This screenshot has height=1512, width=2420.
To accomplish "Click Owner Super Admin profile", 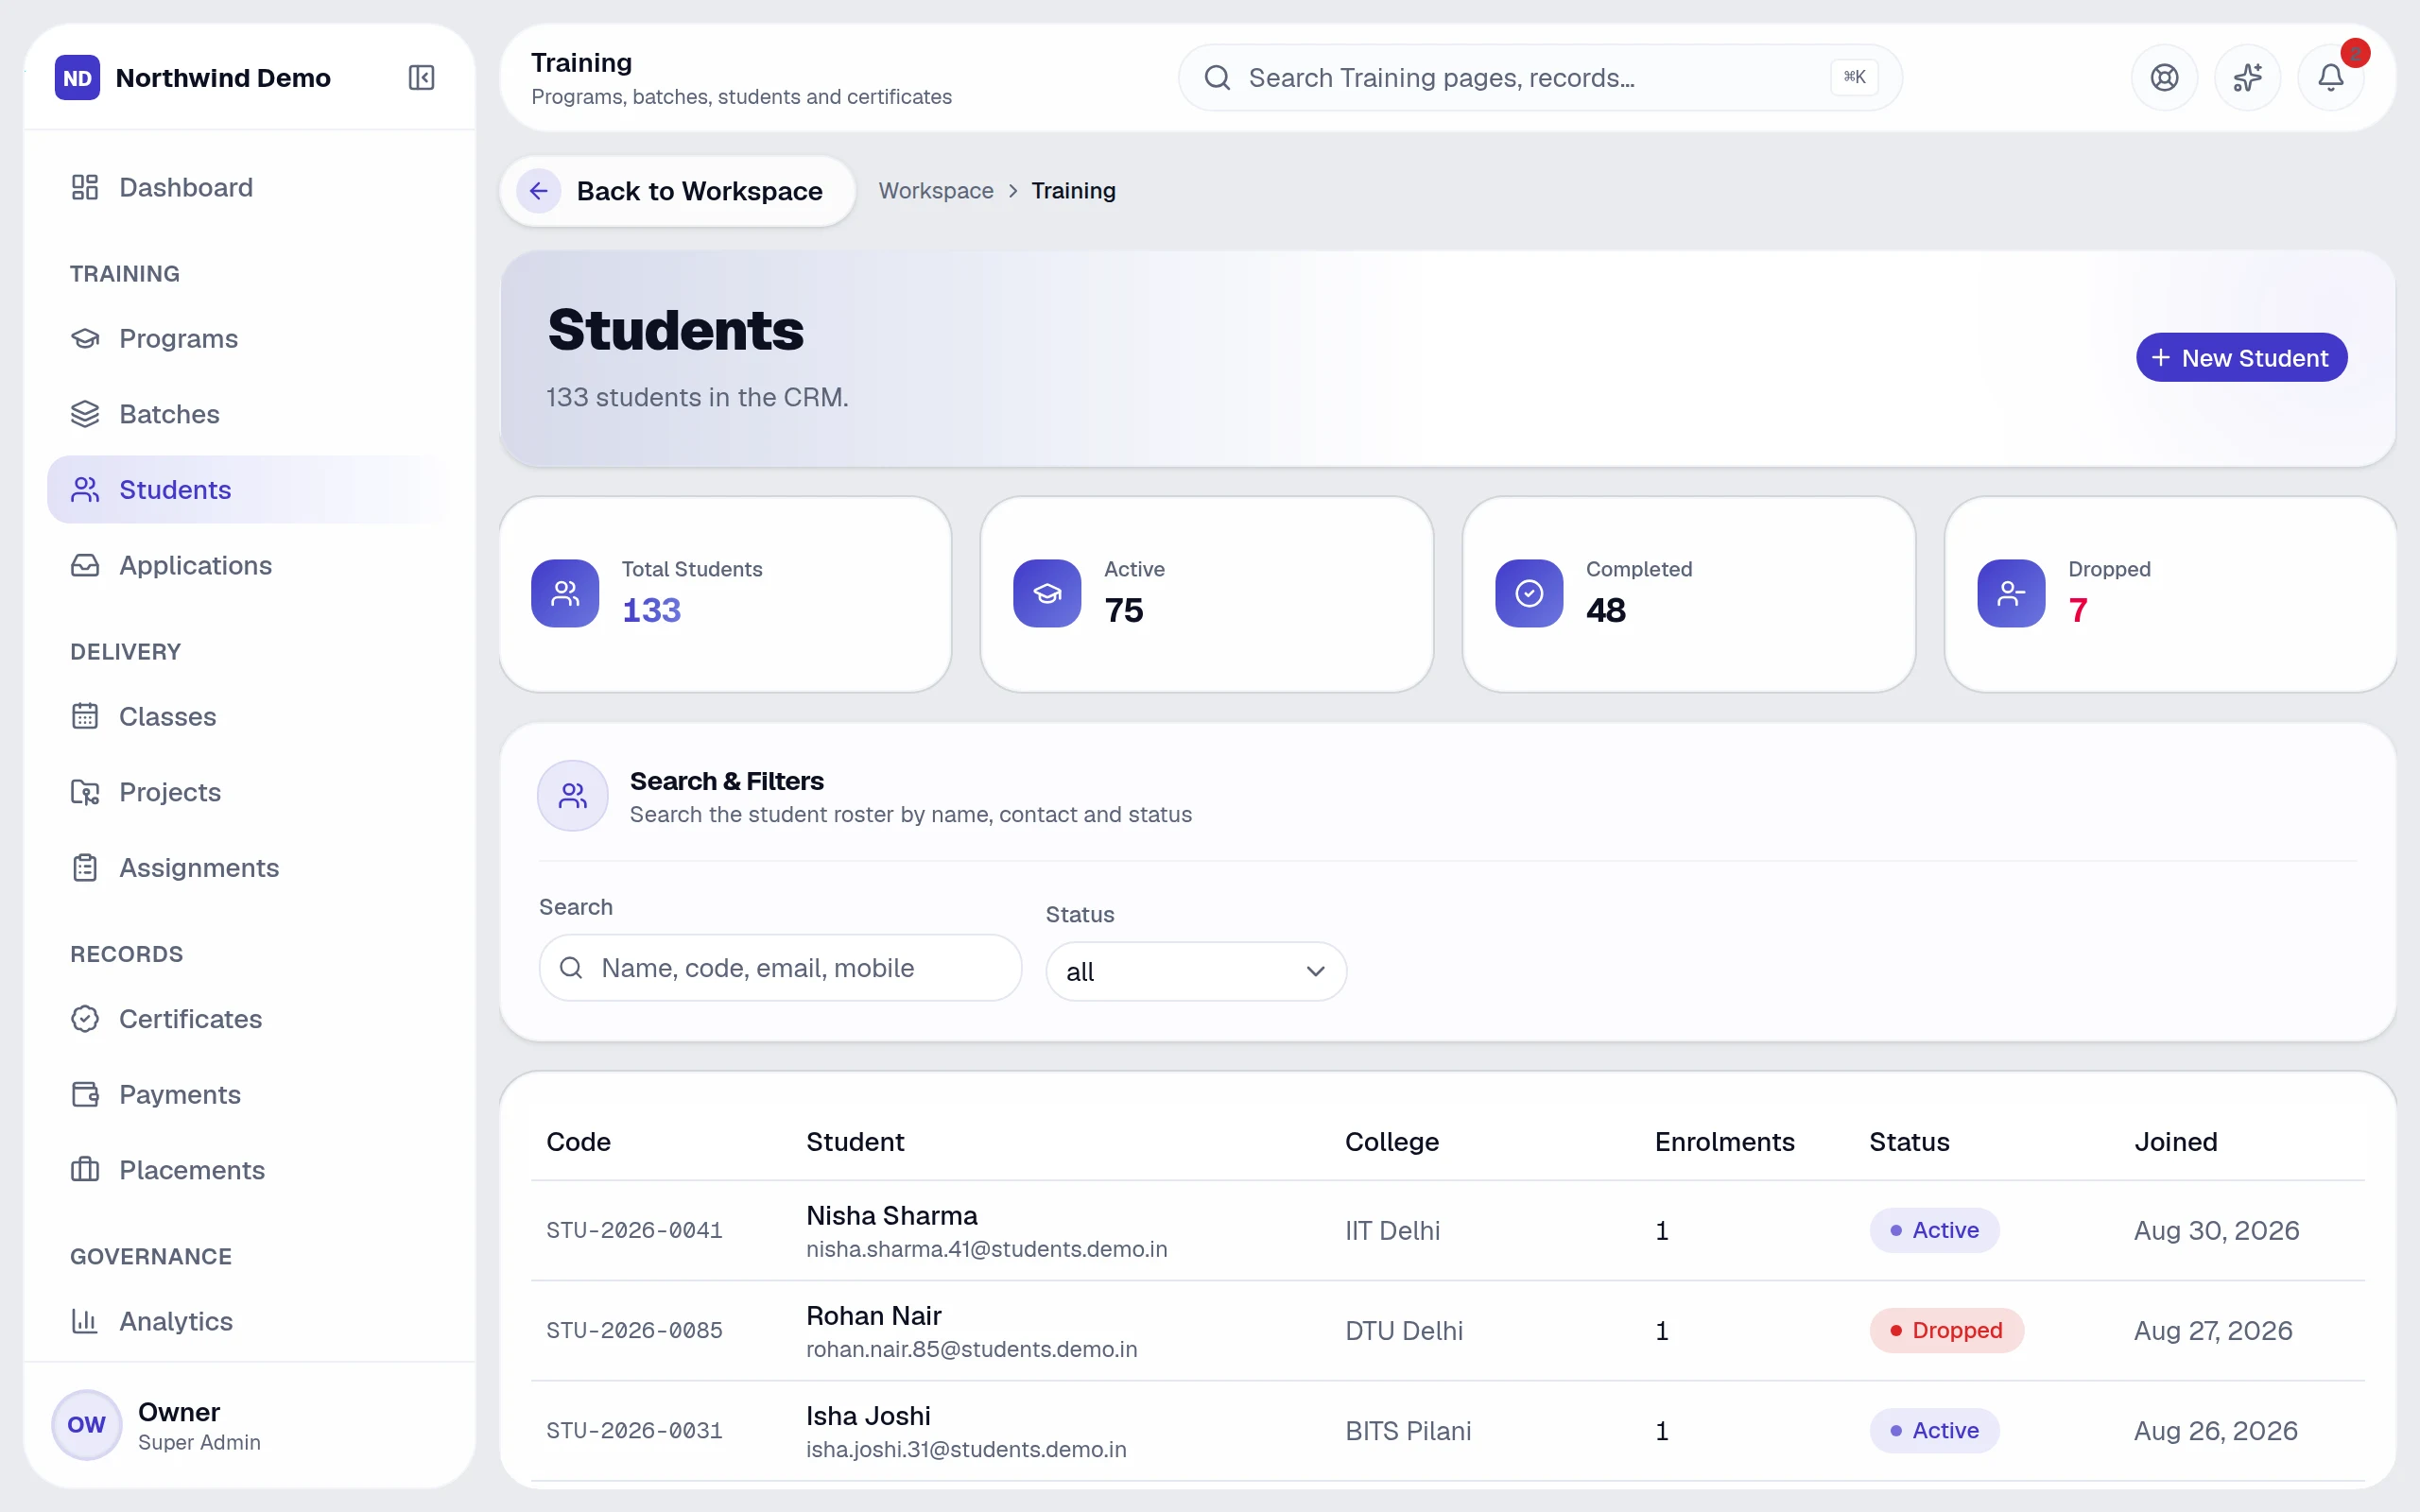I will 248,1425.
